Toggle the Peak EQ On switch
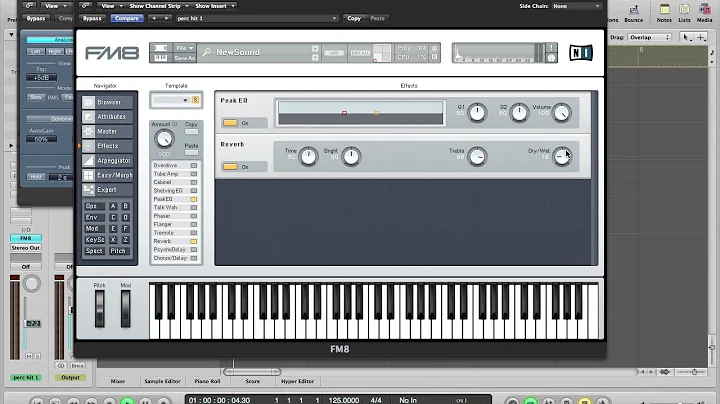 (x=231, y=123)
